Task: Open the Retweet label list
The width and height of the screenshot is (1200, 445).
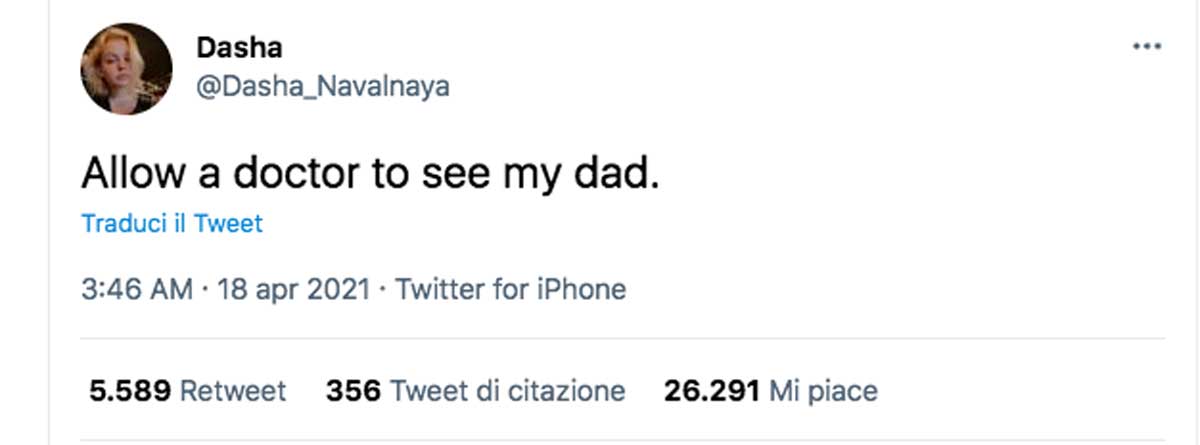Action: tap(232, 390)
